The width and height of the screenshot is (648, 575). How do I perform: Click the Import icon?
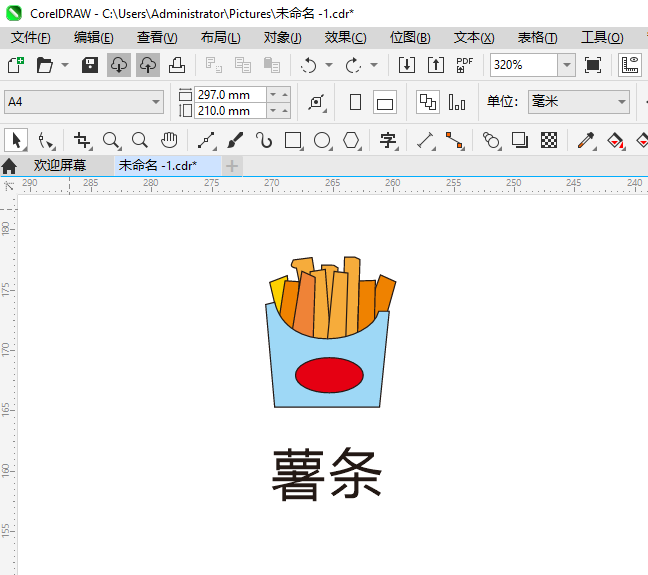tap(407, 65)
